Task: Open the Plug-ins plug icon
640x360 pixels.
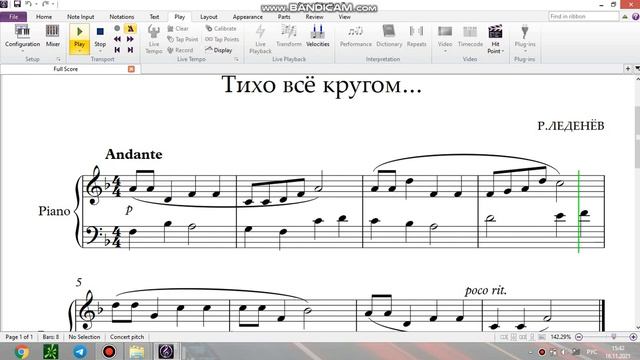Action: tap(525, 32)
